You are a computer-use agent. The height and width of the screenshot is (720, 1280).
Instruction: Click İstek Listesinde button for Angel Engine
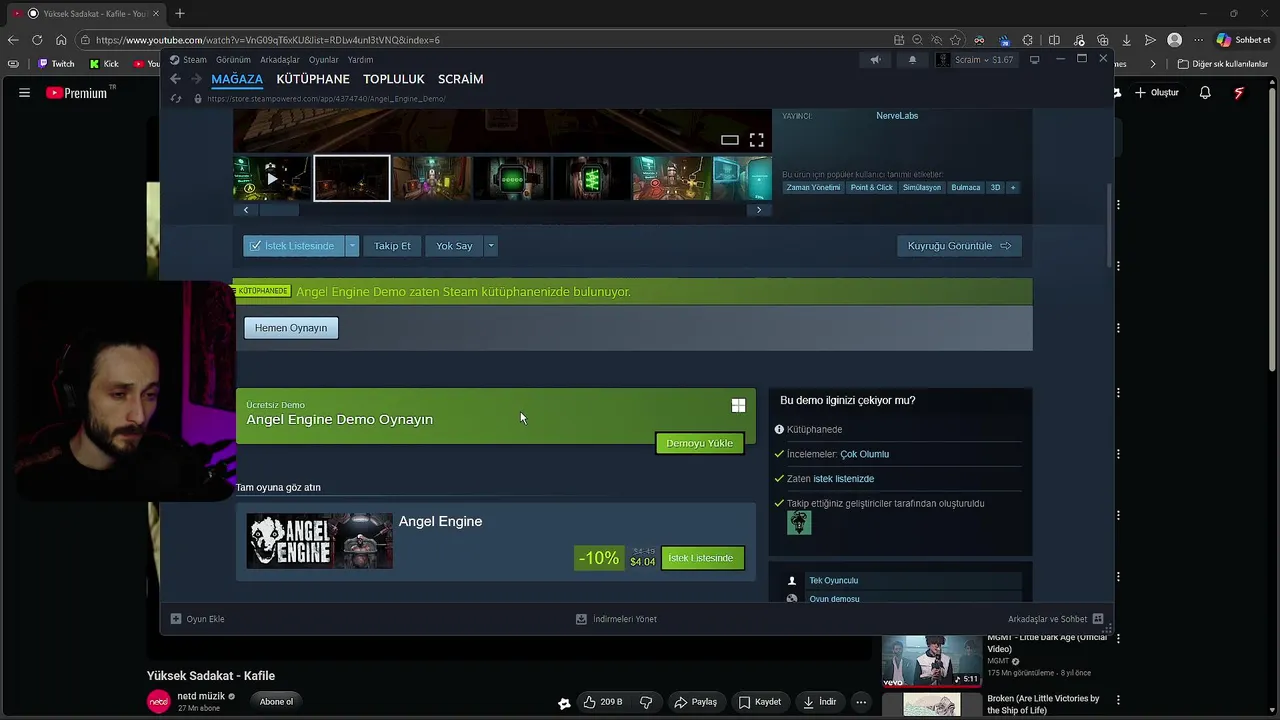pyautogui.click(x=702, y=558)
